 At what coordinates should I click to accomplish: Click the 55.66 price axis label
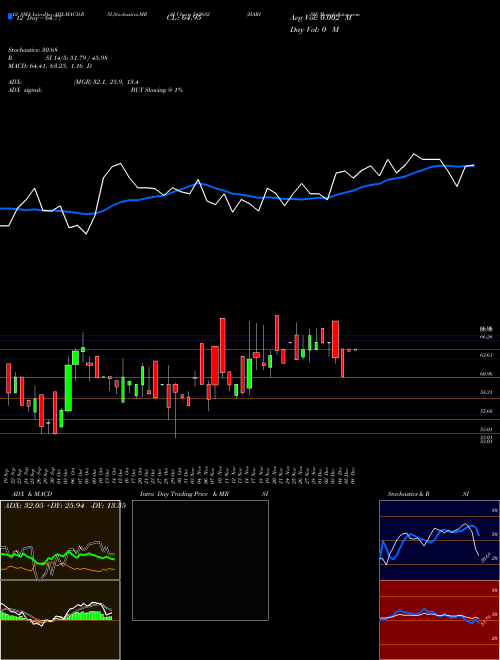[x=486, y=411]
